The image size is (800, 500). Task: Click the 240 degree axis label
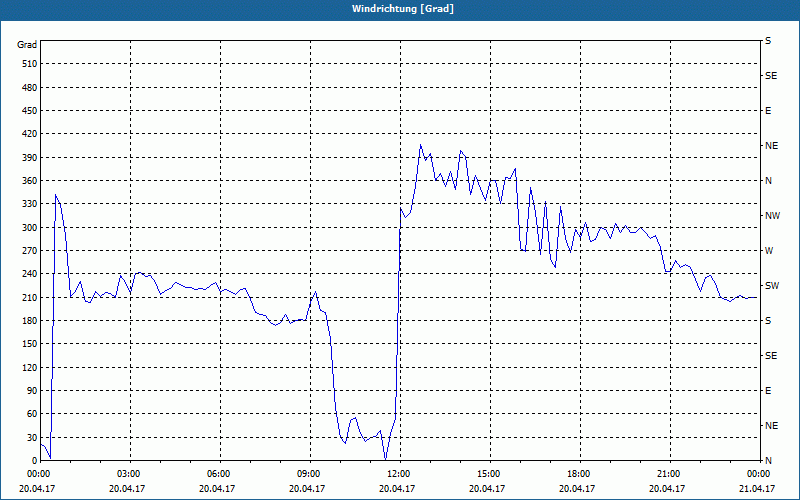tap(30, 274)
